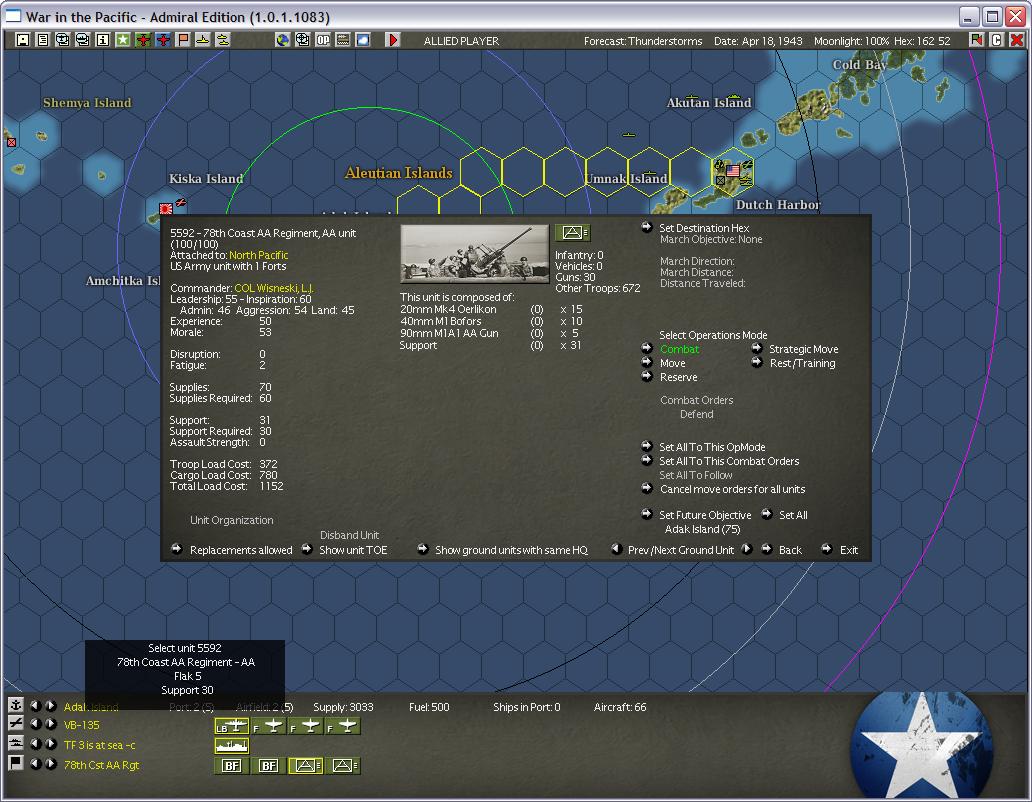Click Set Destination Hex
The image size is (1032, 802).
pos(704,228)
